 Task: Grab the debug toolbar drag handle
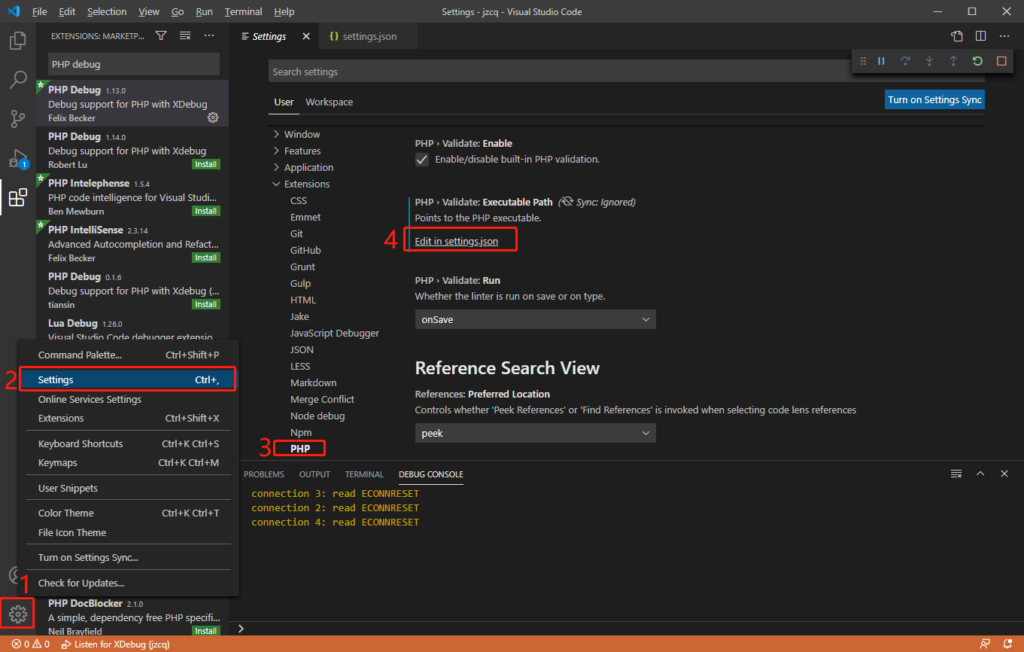(863, 61)
